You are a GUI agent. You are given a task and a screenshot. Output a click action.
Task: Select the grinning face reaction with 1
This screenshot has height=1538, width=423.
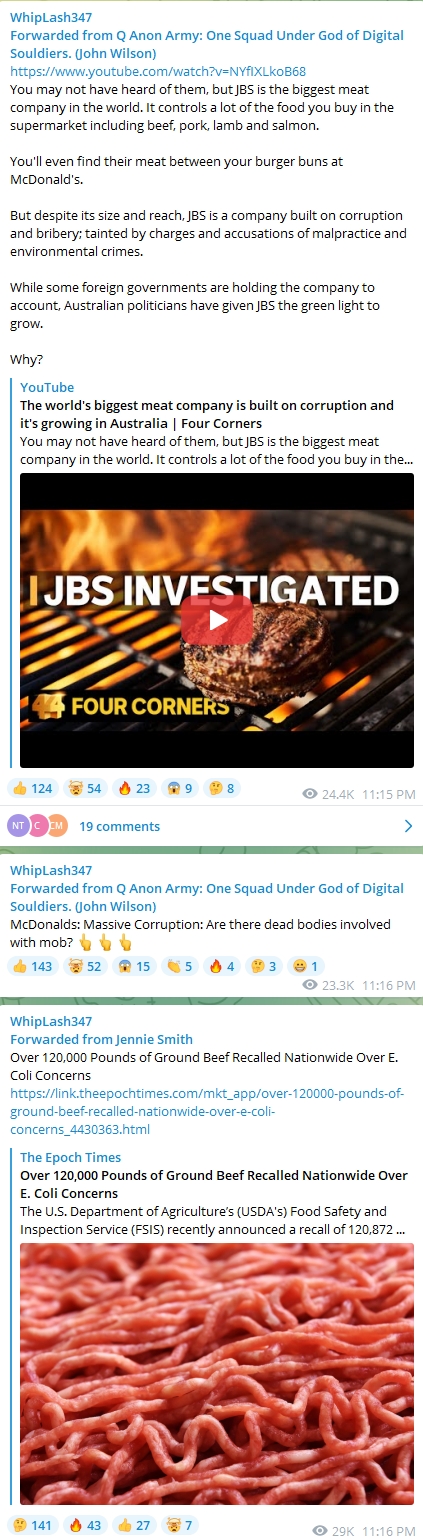pos(303,966)
